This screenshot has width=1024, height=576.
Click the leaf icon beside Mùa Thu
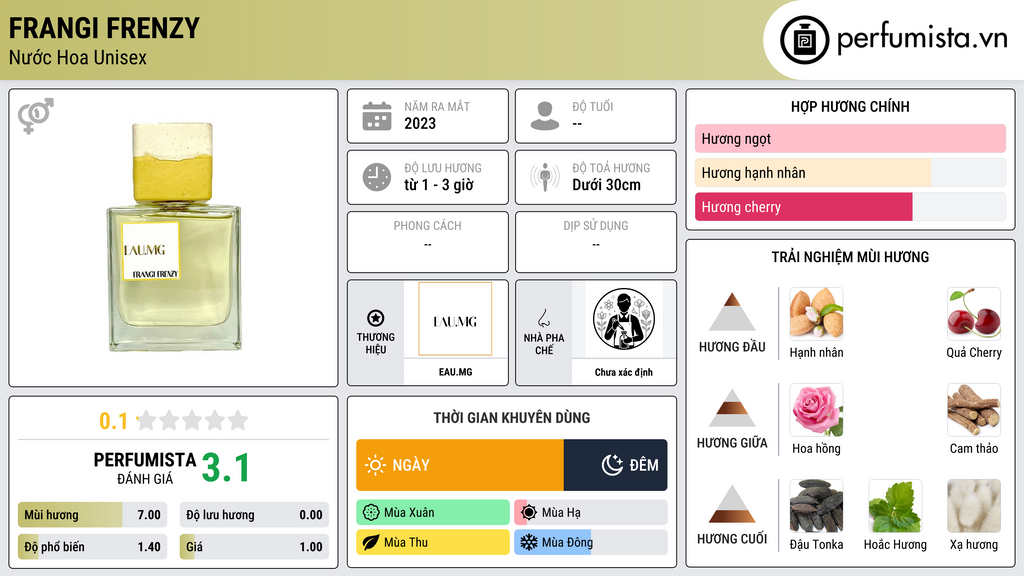pos(371,542)
